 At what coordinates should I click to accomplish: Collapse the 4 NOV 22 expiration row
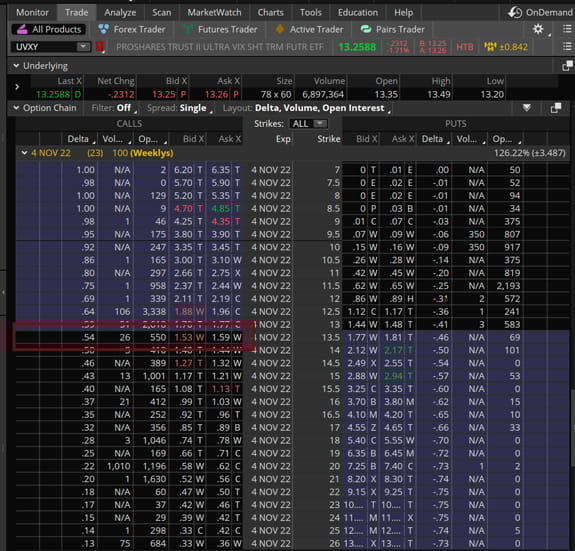[24, 153]
